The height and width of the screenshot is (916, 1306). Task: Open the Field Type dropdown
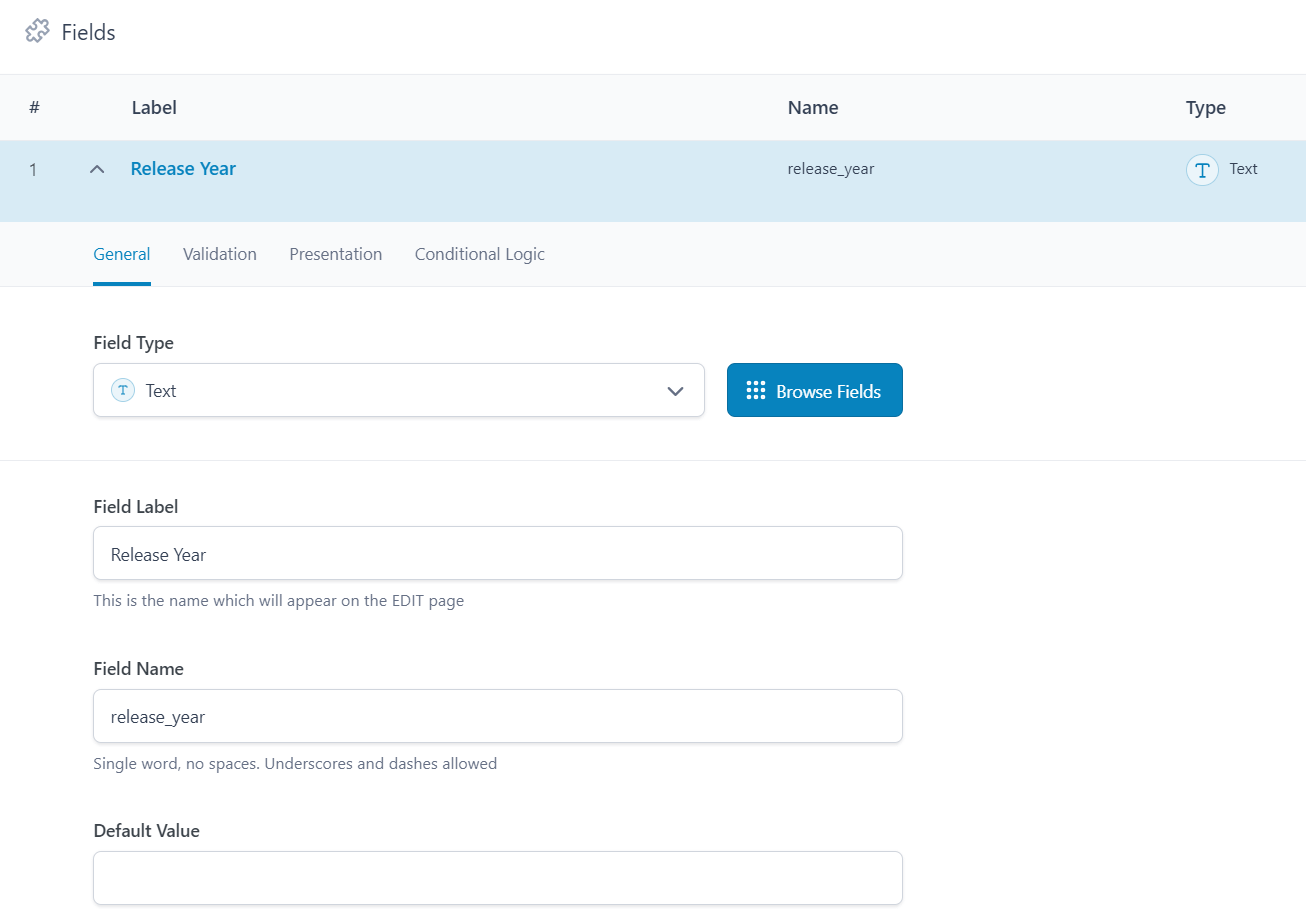click(400, 390)
